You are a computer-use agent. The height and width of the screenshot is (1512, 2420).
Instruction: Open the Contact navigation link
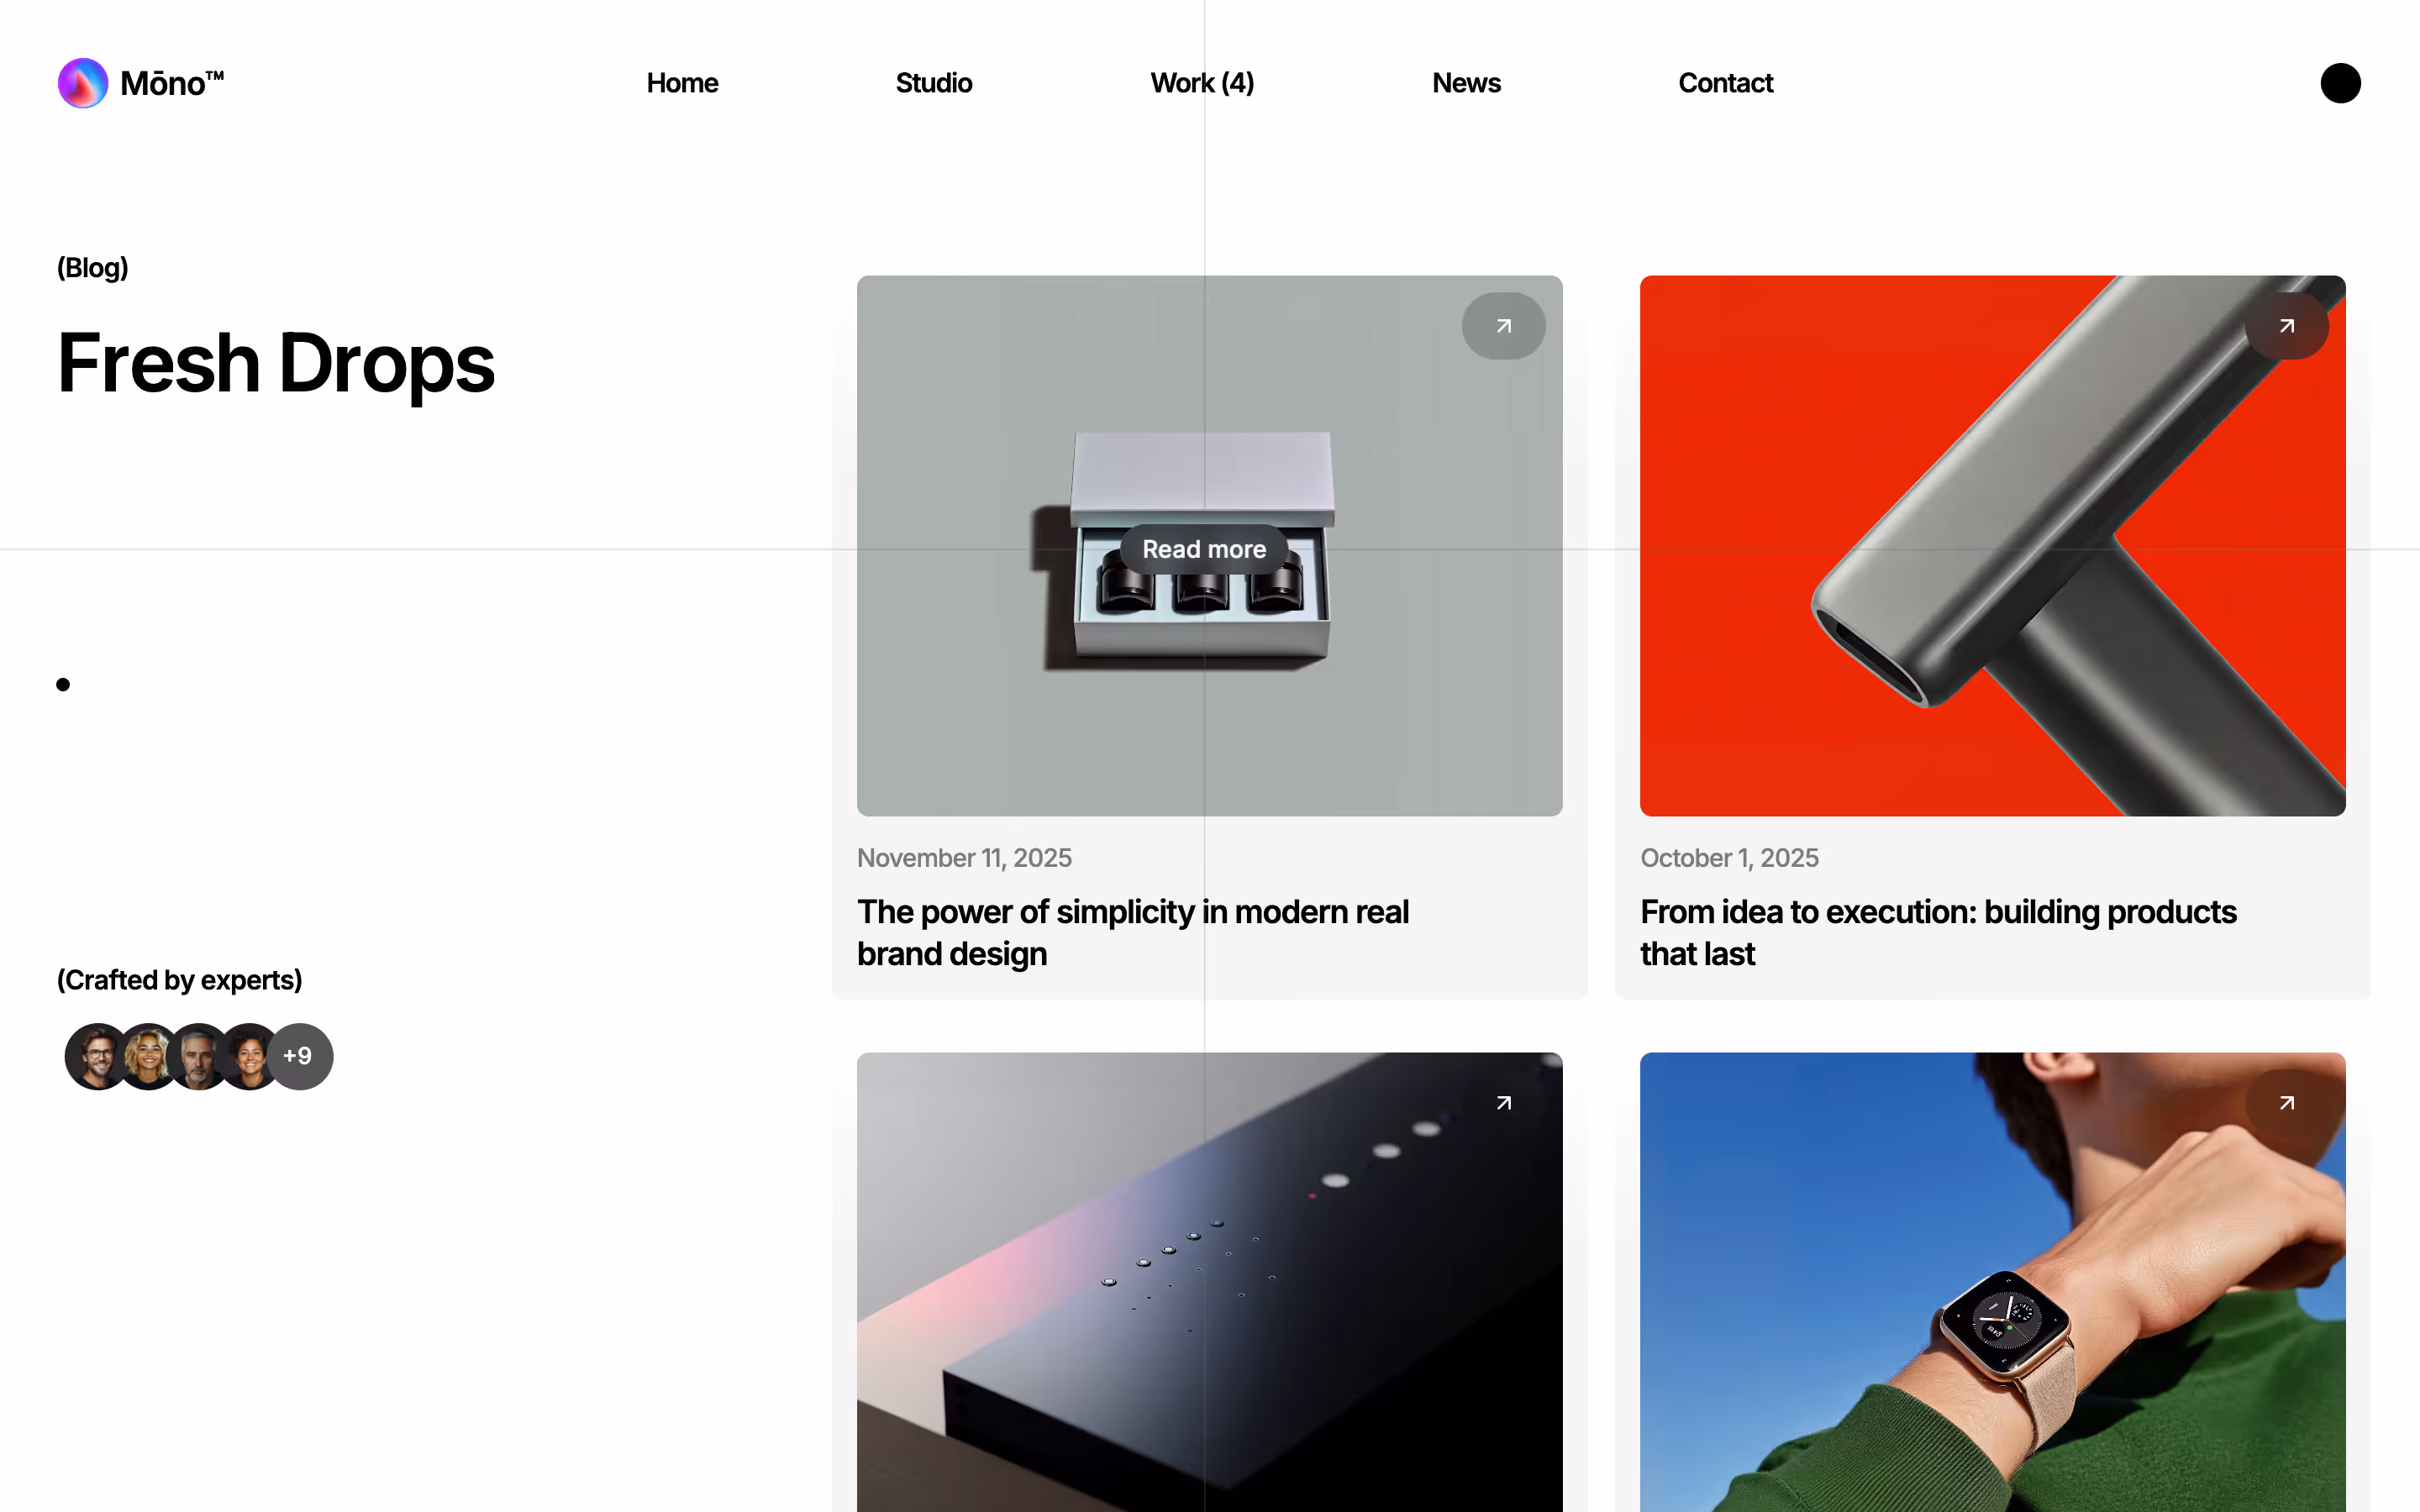[x=1725, y=83]
